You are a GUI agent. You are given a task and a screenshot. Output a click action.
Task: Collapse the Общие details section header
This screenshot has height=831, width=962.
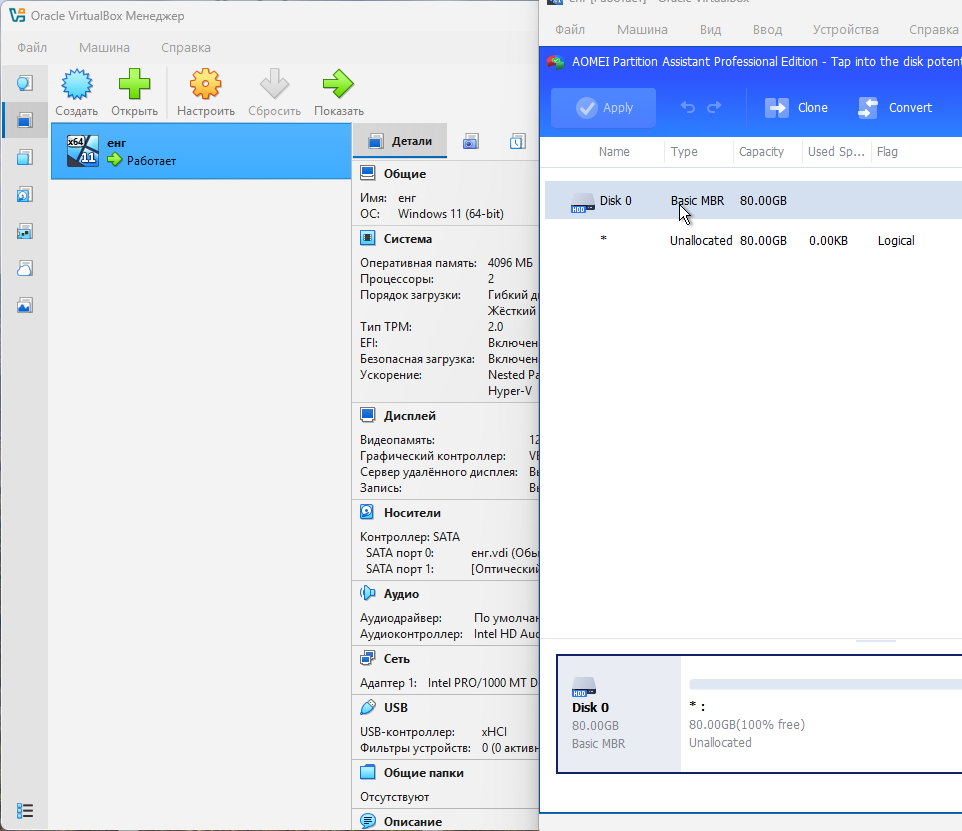tap(404, 174)
